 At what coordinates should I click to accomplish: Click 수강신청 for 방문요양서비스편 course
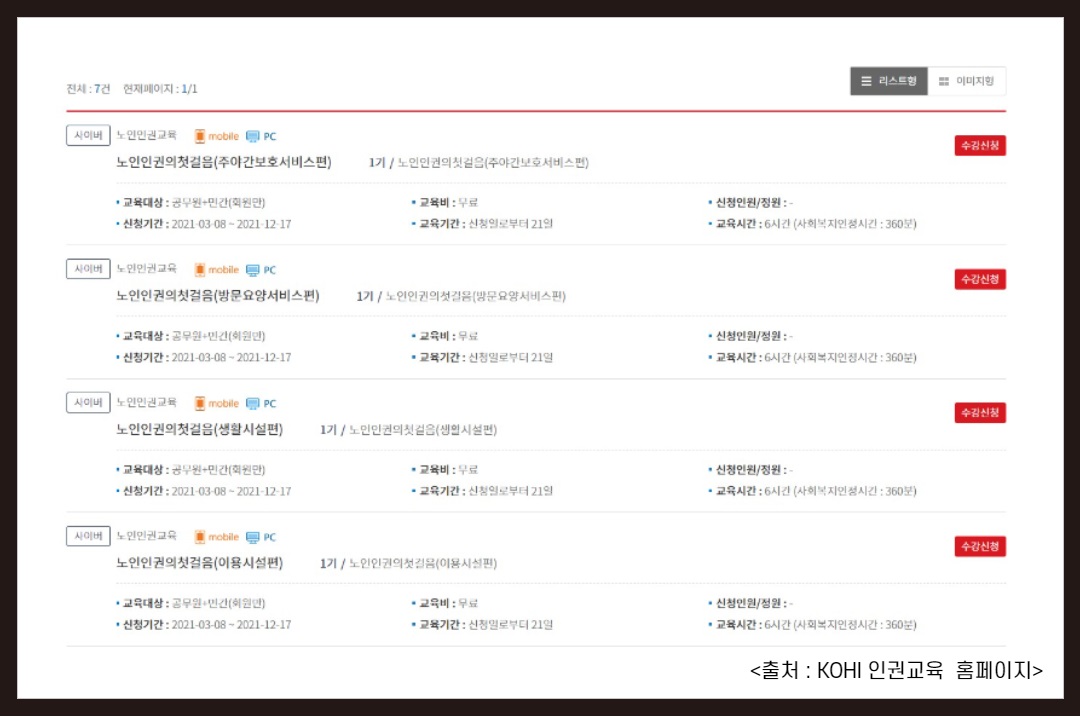pyautogui.click(x=979, y=279)
